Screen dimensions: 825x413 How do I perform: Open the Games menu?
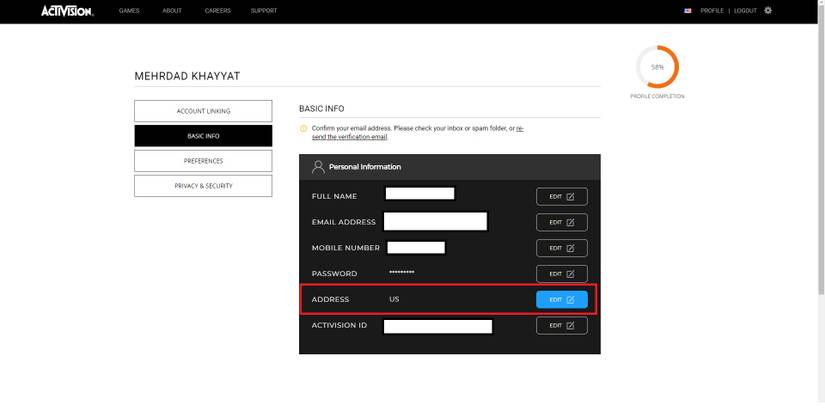pos(129,11)
